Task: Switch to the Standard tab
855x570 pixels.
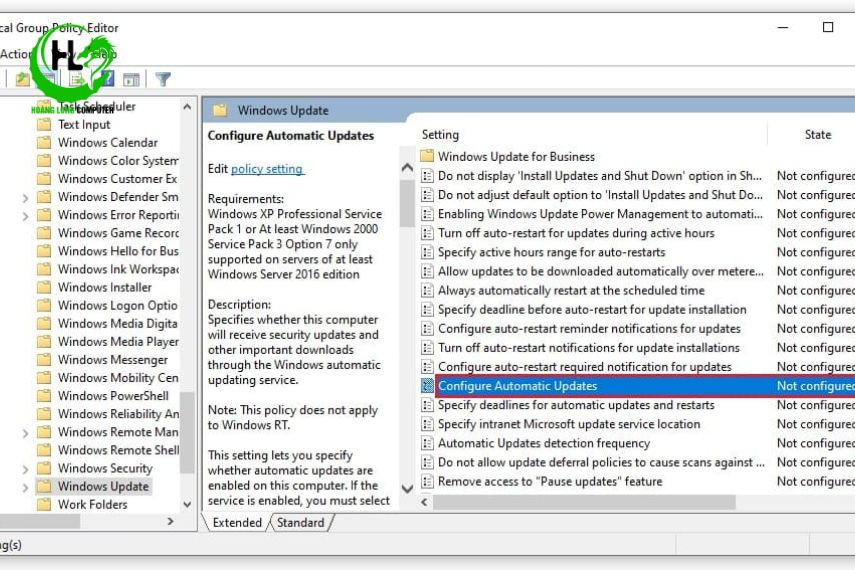Action: point(300,523)
